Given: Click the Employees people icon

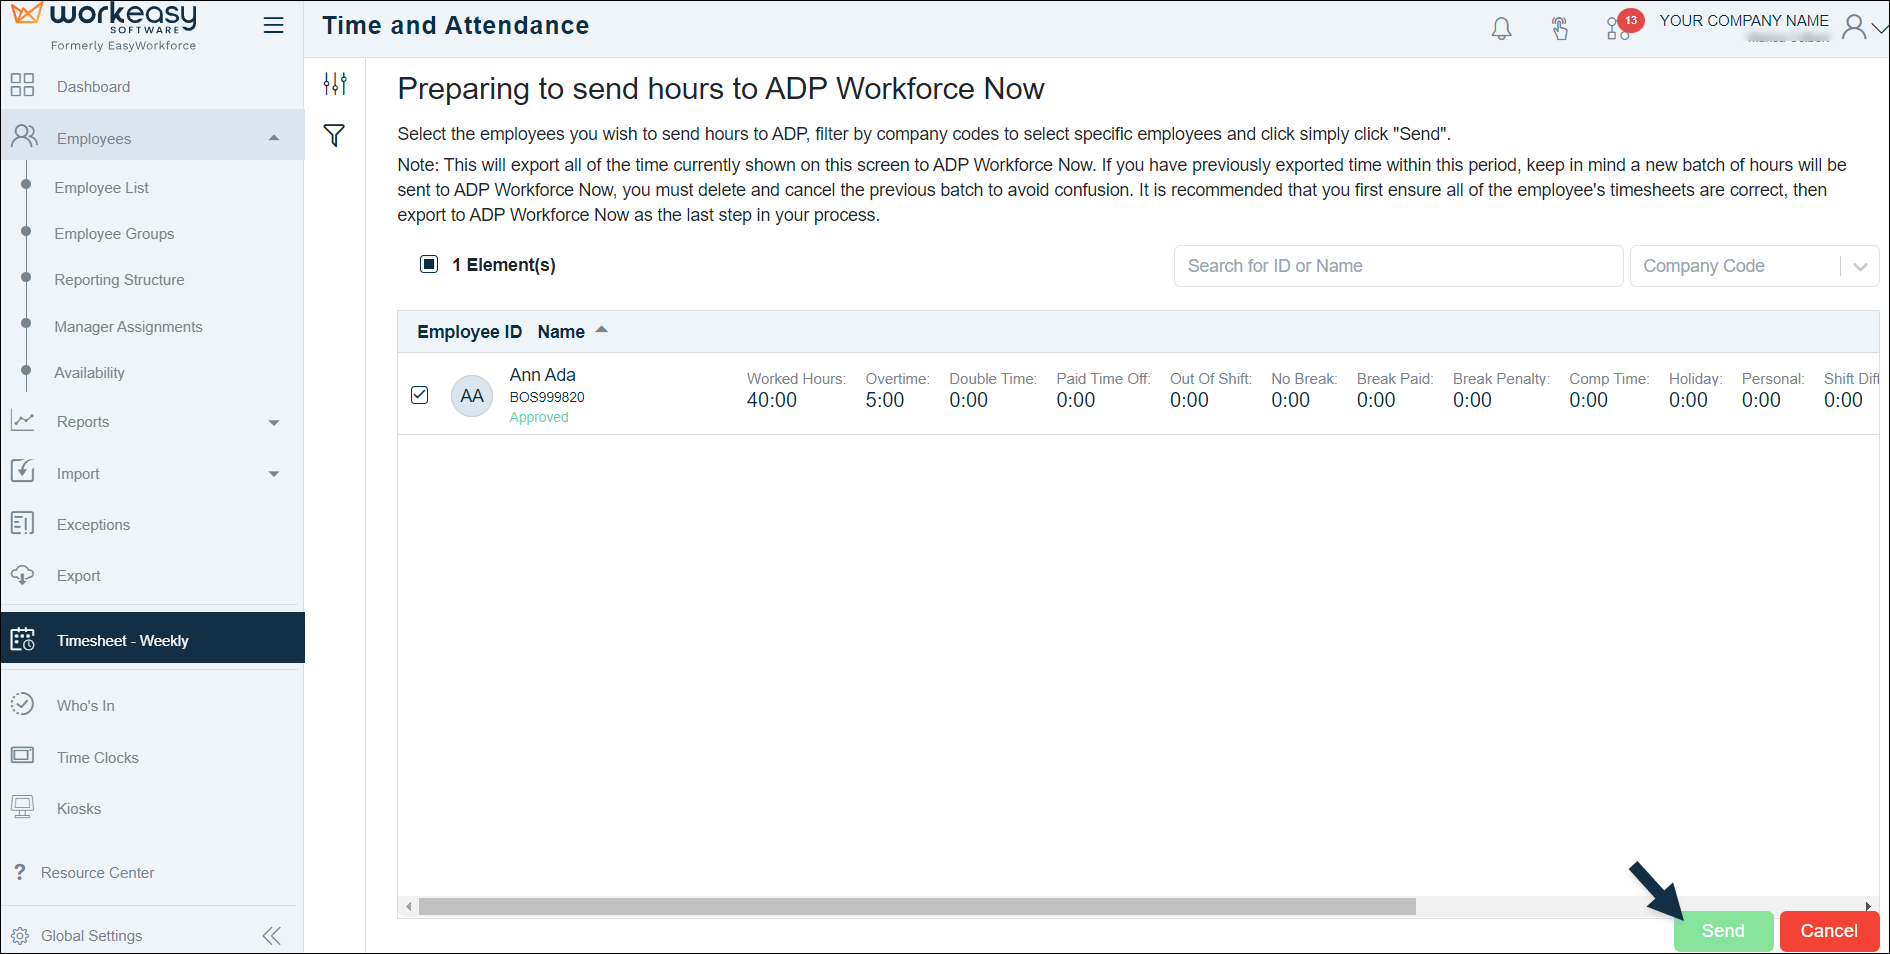Looking at the screenshot, I should 24,137.
